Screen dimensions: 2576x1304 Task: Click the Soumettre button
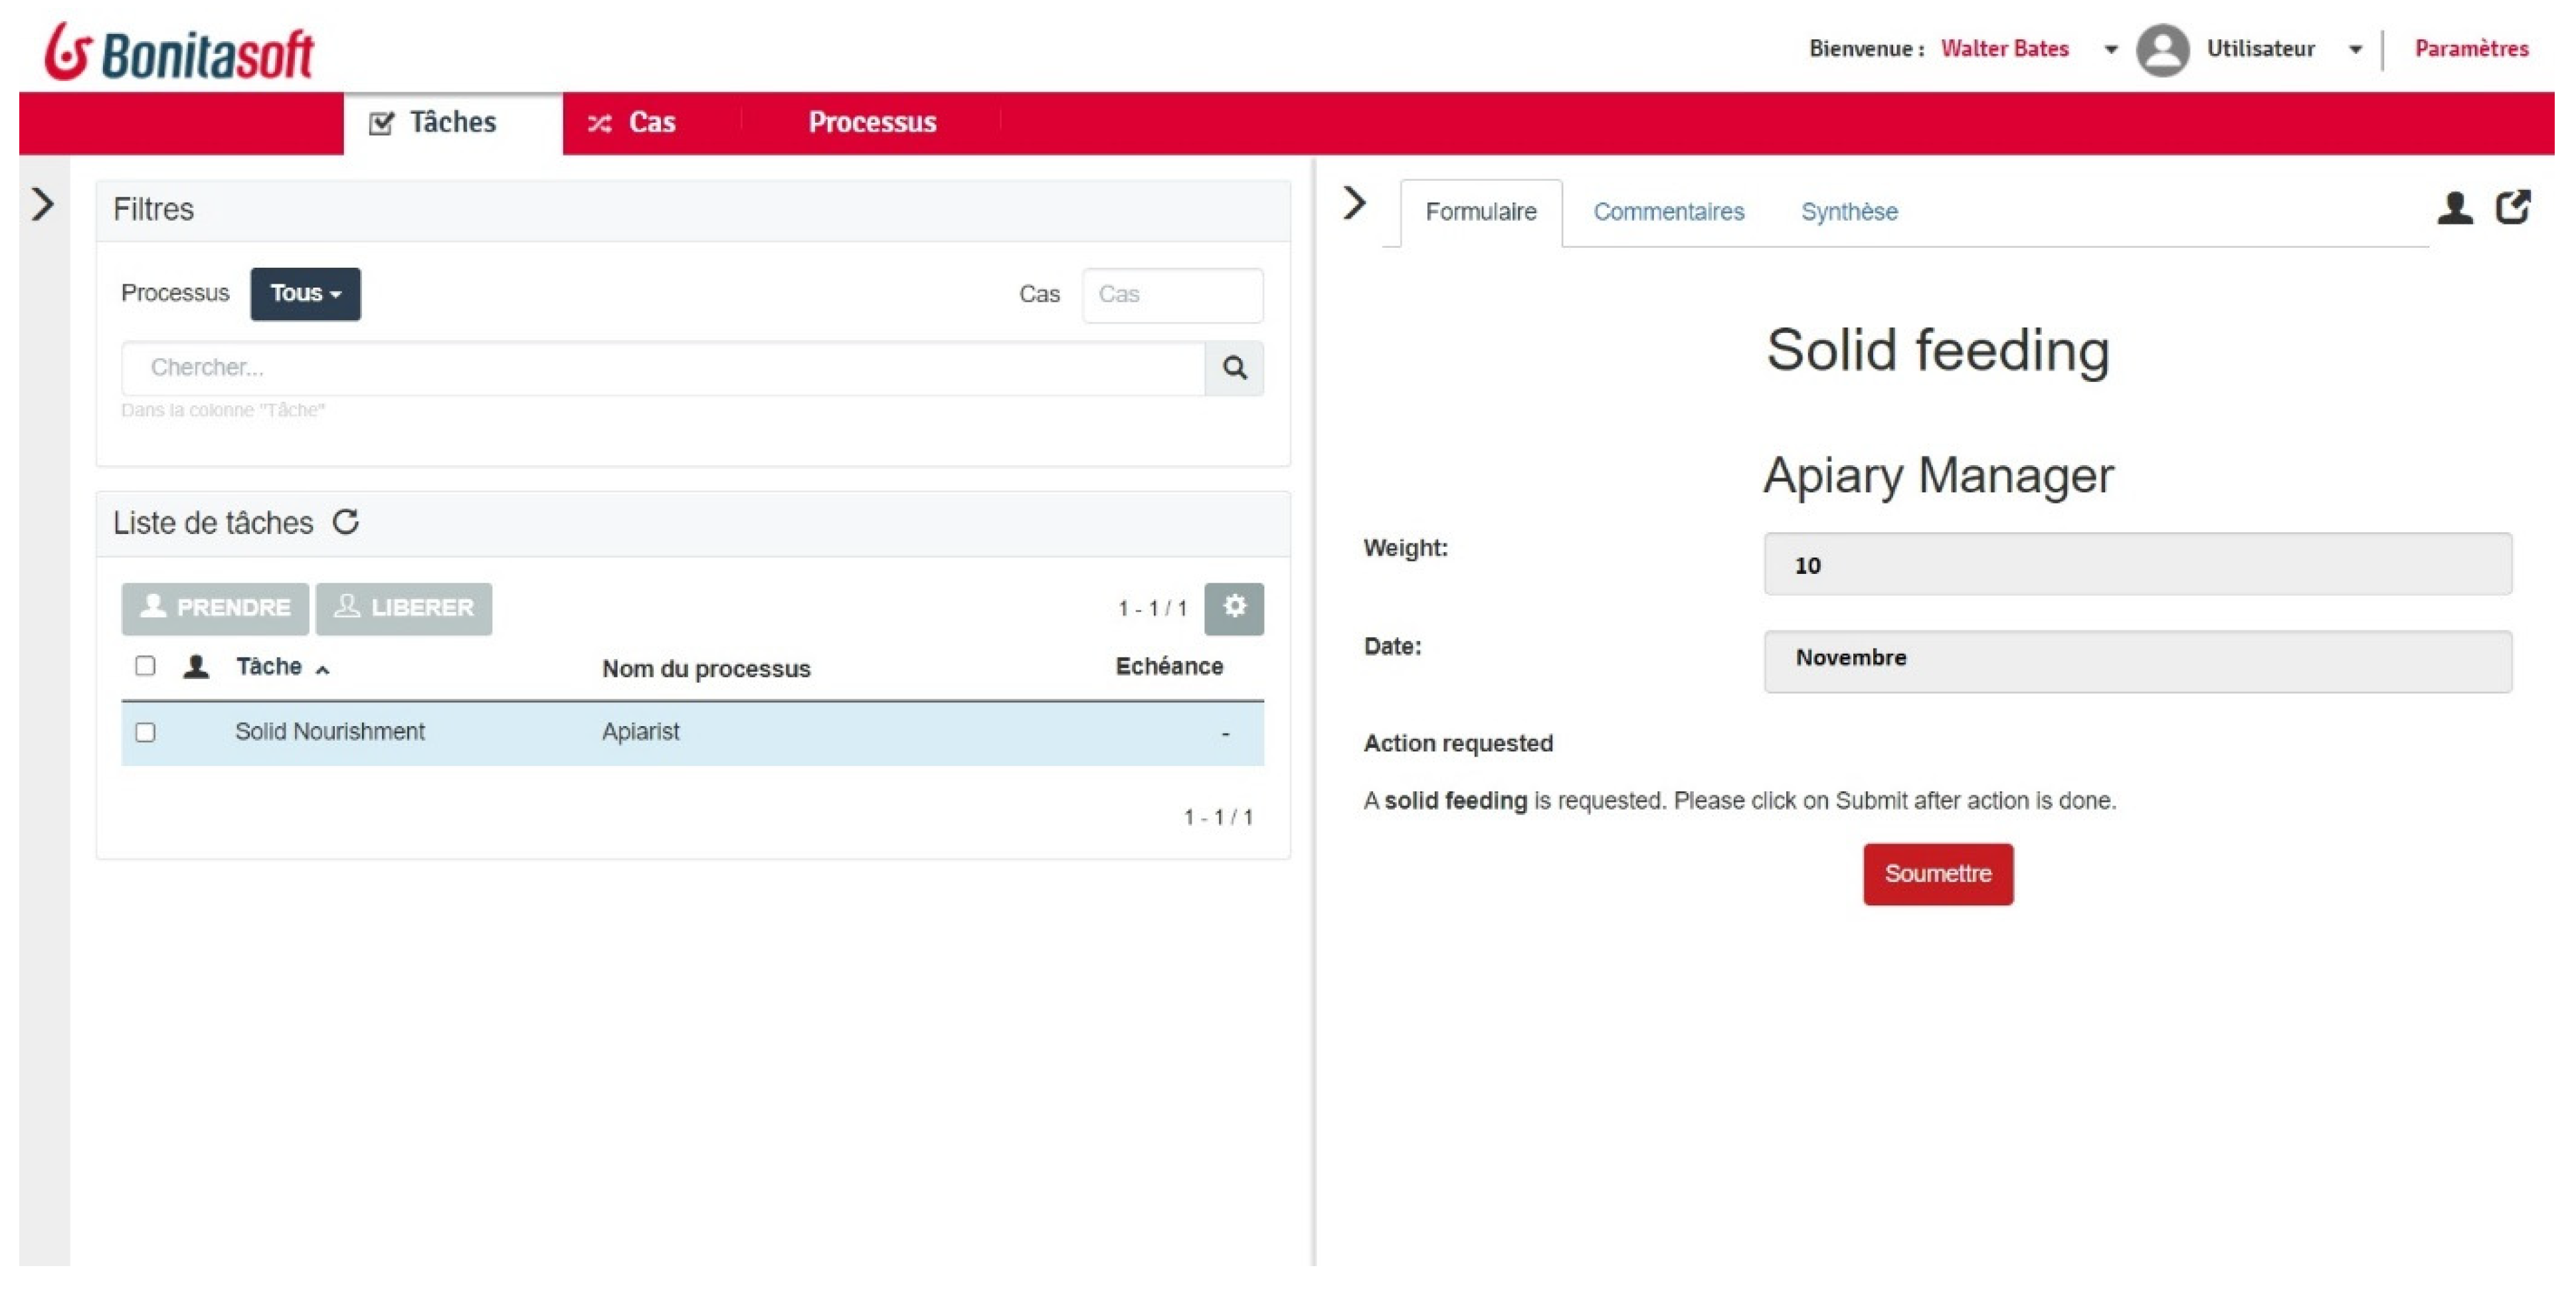click(x=1937, y=873)
